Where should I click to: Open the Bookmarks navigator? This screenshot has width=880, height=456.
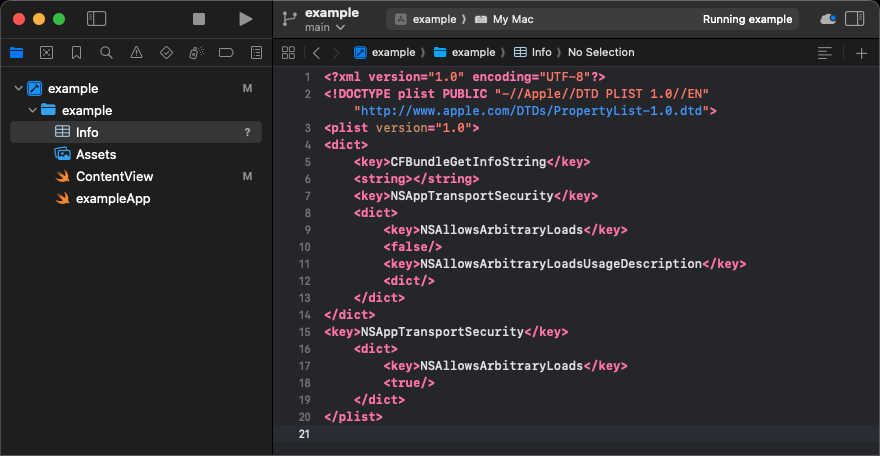pos(76,52)
